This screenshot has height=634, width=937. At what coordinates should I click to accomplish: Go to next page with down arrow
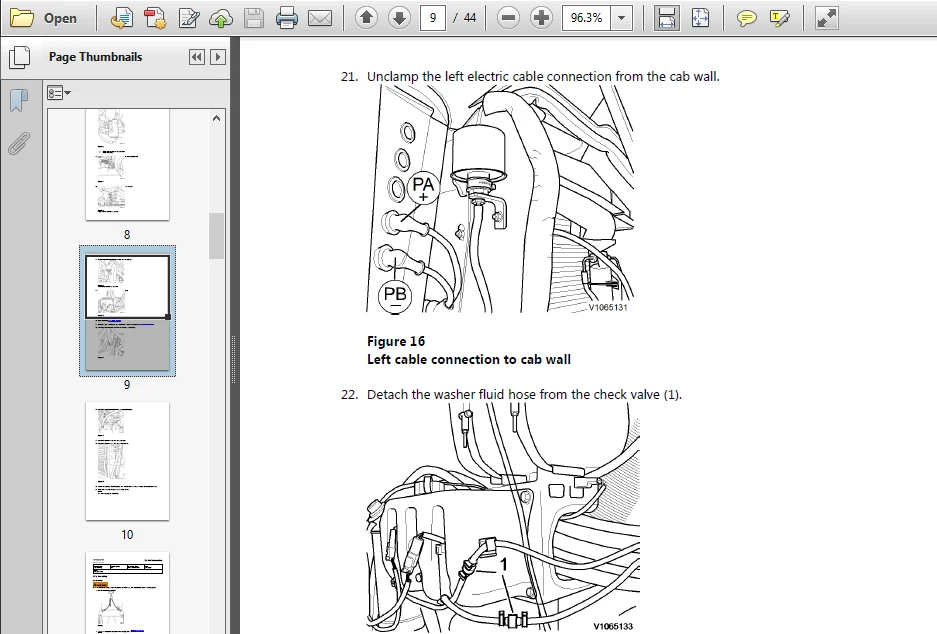pos(399,17)
